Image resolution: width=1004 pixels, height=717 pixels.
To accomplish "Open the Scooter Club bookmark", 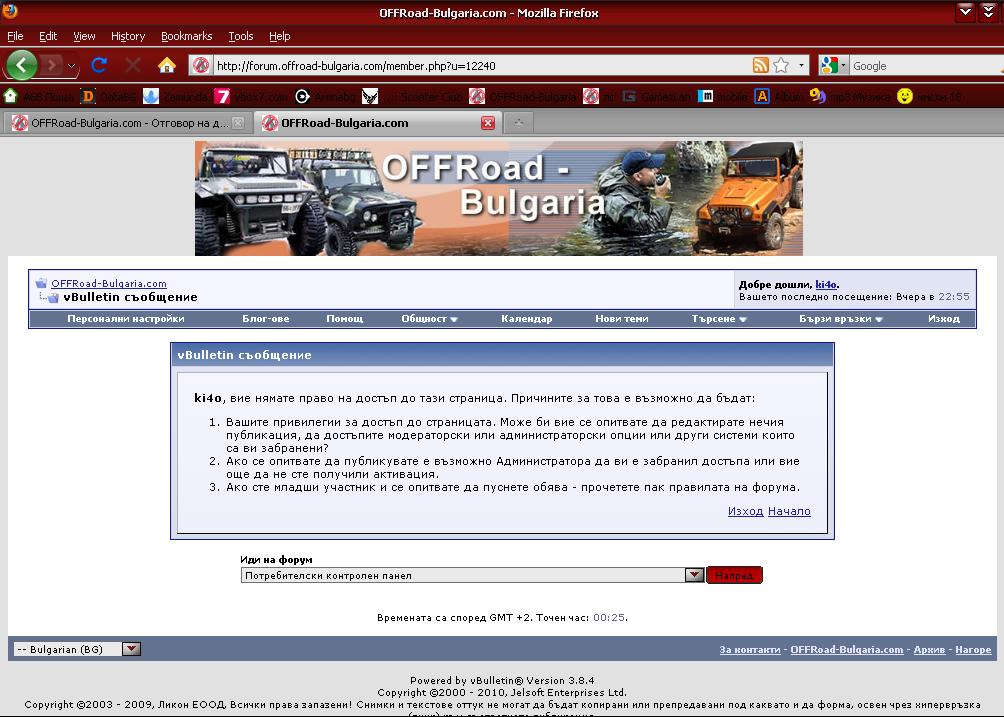I will [412, 97].
